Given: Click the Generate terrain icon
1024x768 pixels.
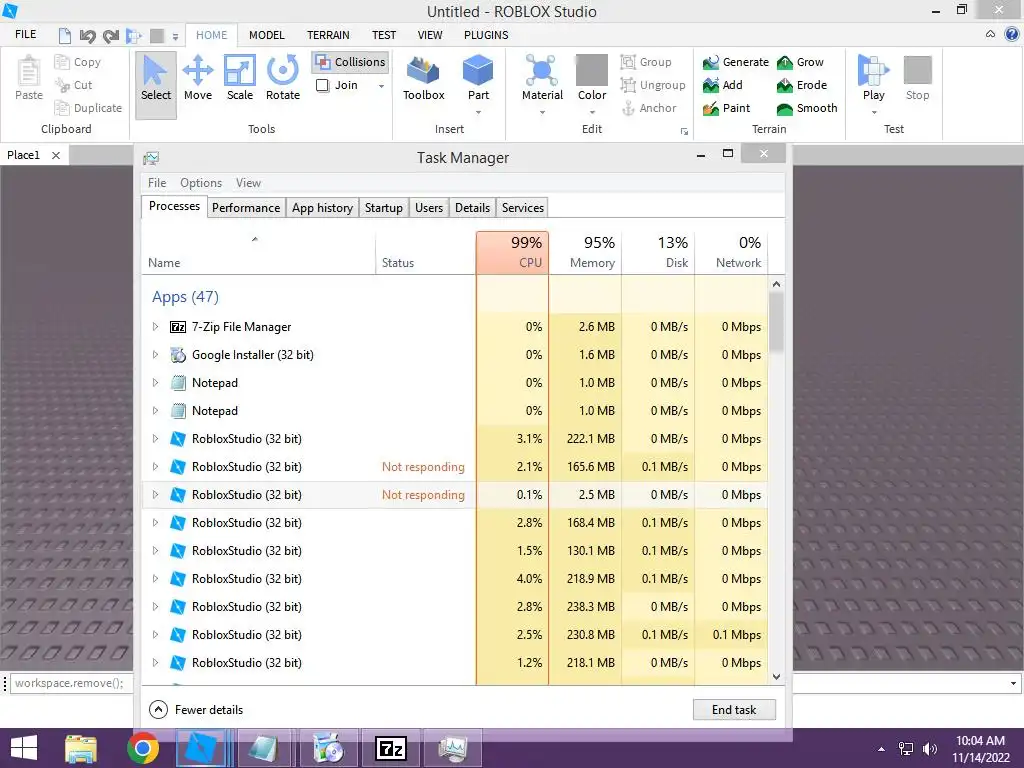Looking at the screenshot, I should (711, 63).
